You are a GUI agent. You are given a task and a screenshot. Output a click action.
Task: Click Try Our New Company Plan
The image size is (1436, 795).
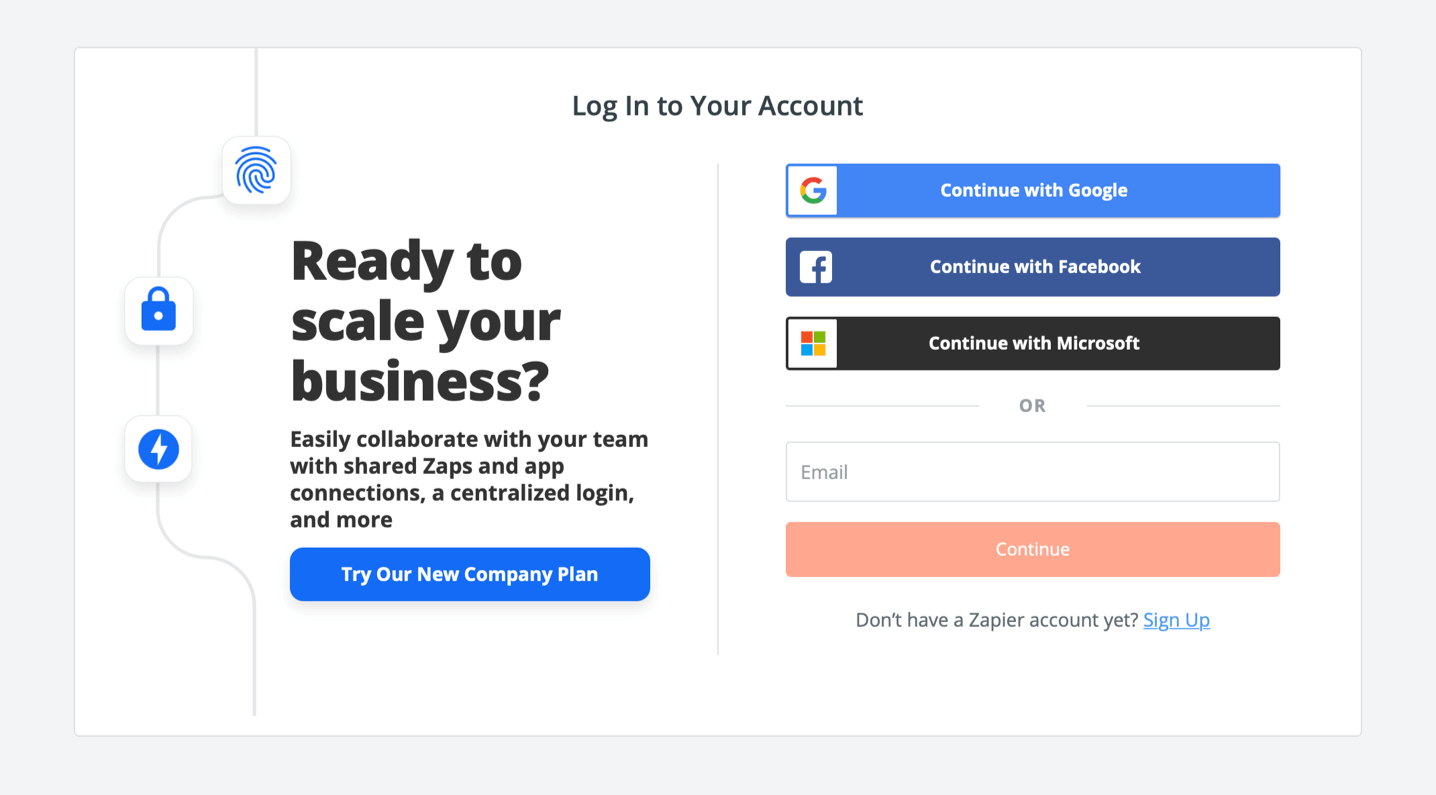(x=469, y=574)
